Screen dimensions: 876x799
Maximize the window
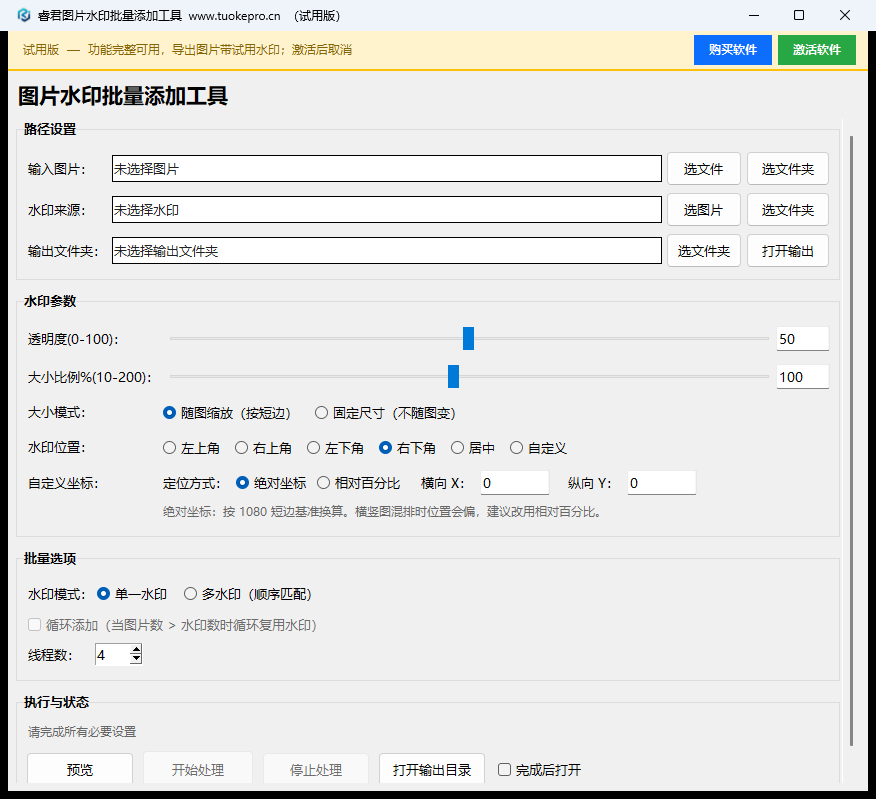799,15
